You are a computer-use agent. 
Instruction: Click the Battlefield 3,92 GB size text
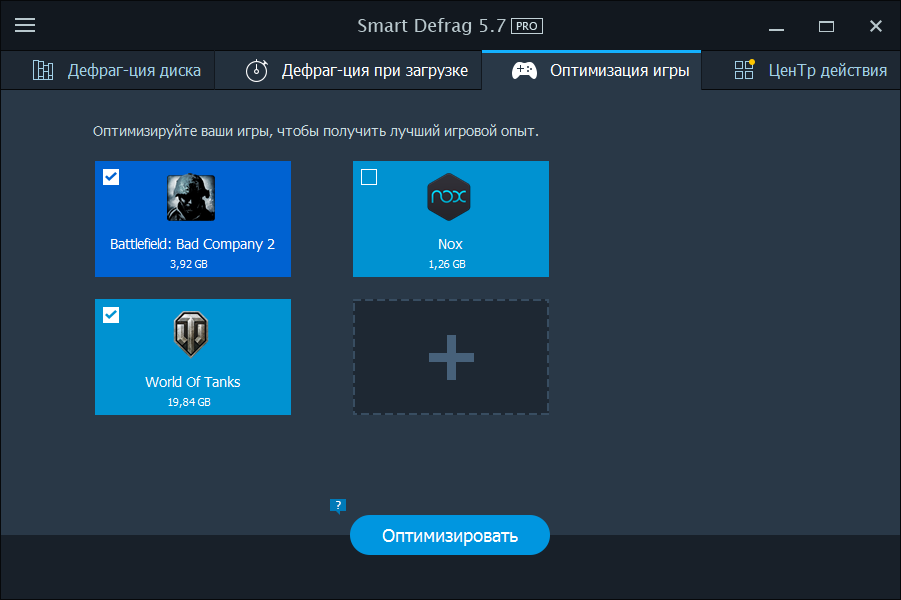click(188, 264)
